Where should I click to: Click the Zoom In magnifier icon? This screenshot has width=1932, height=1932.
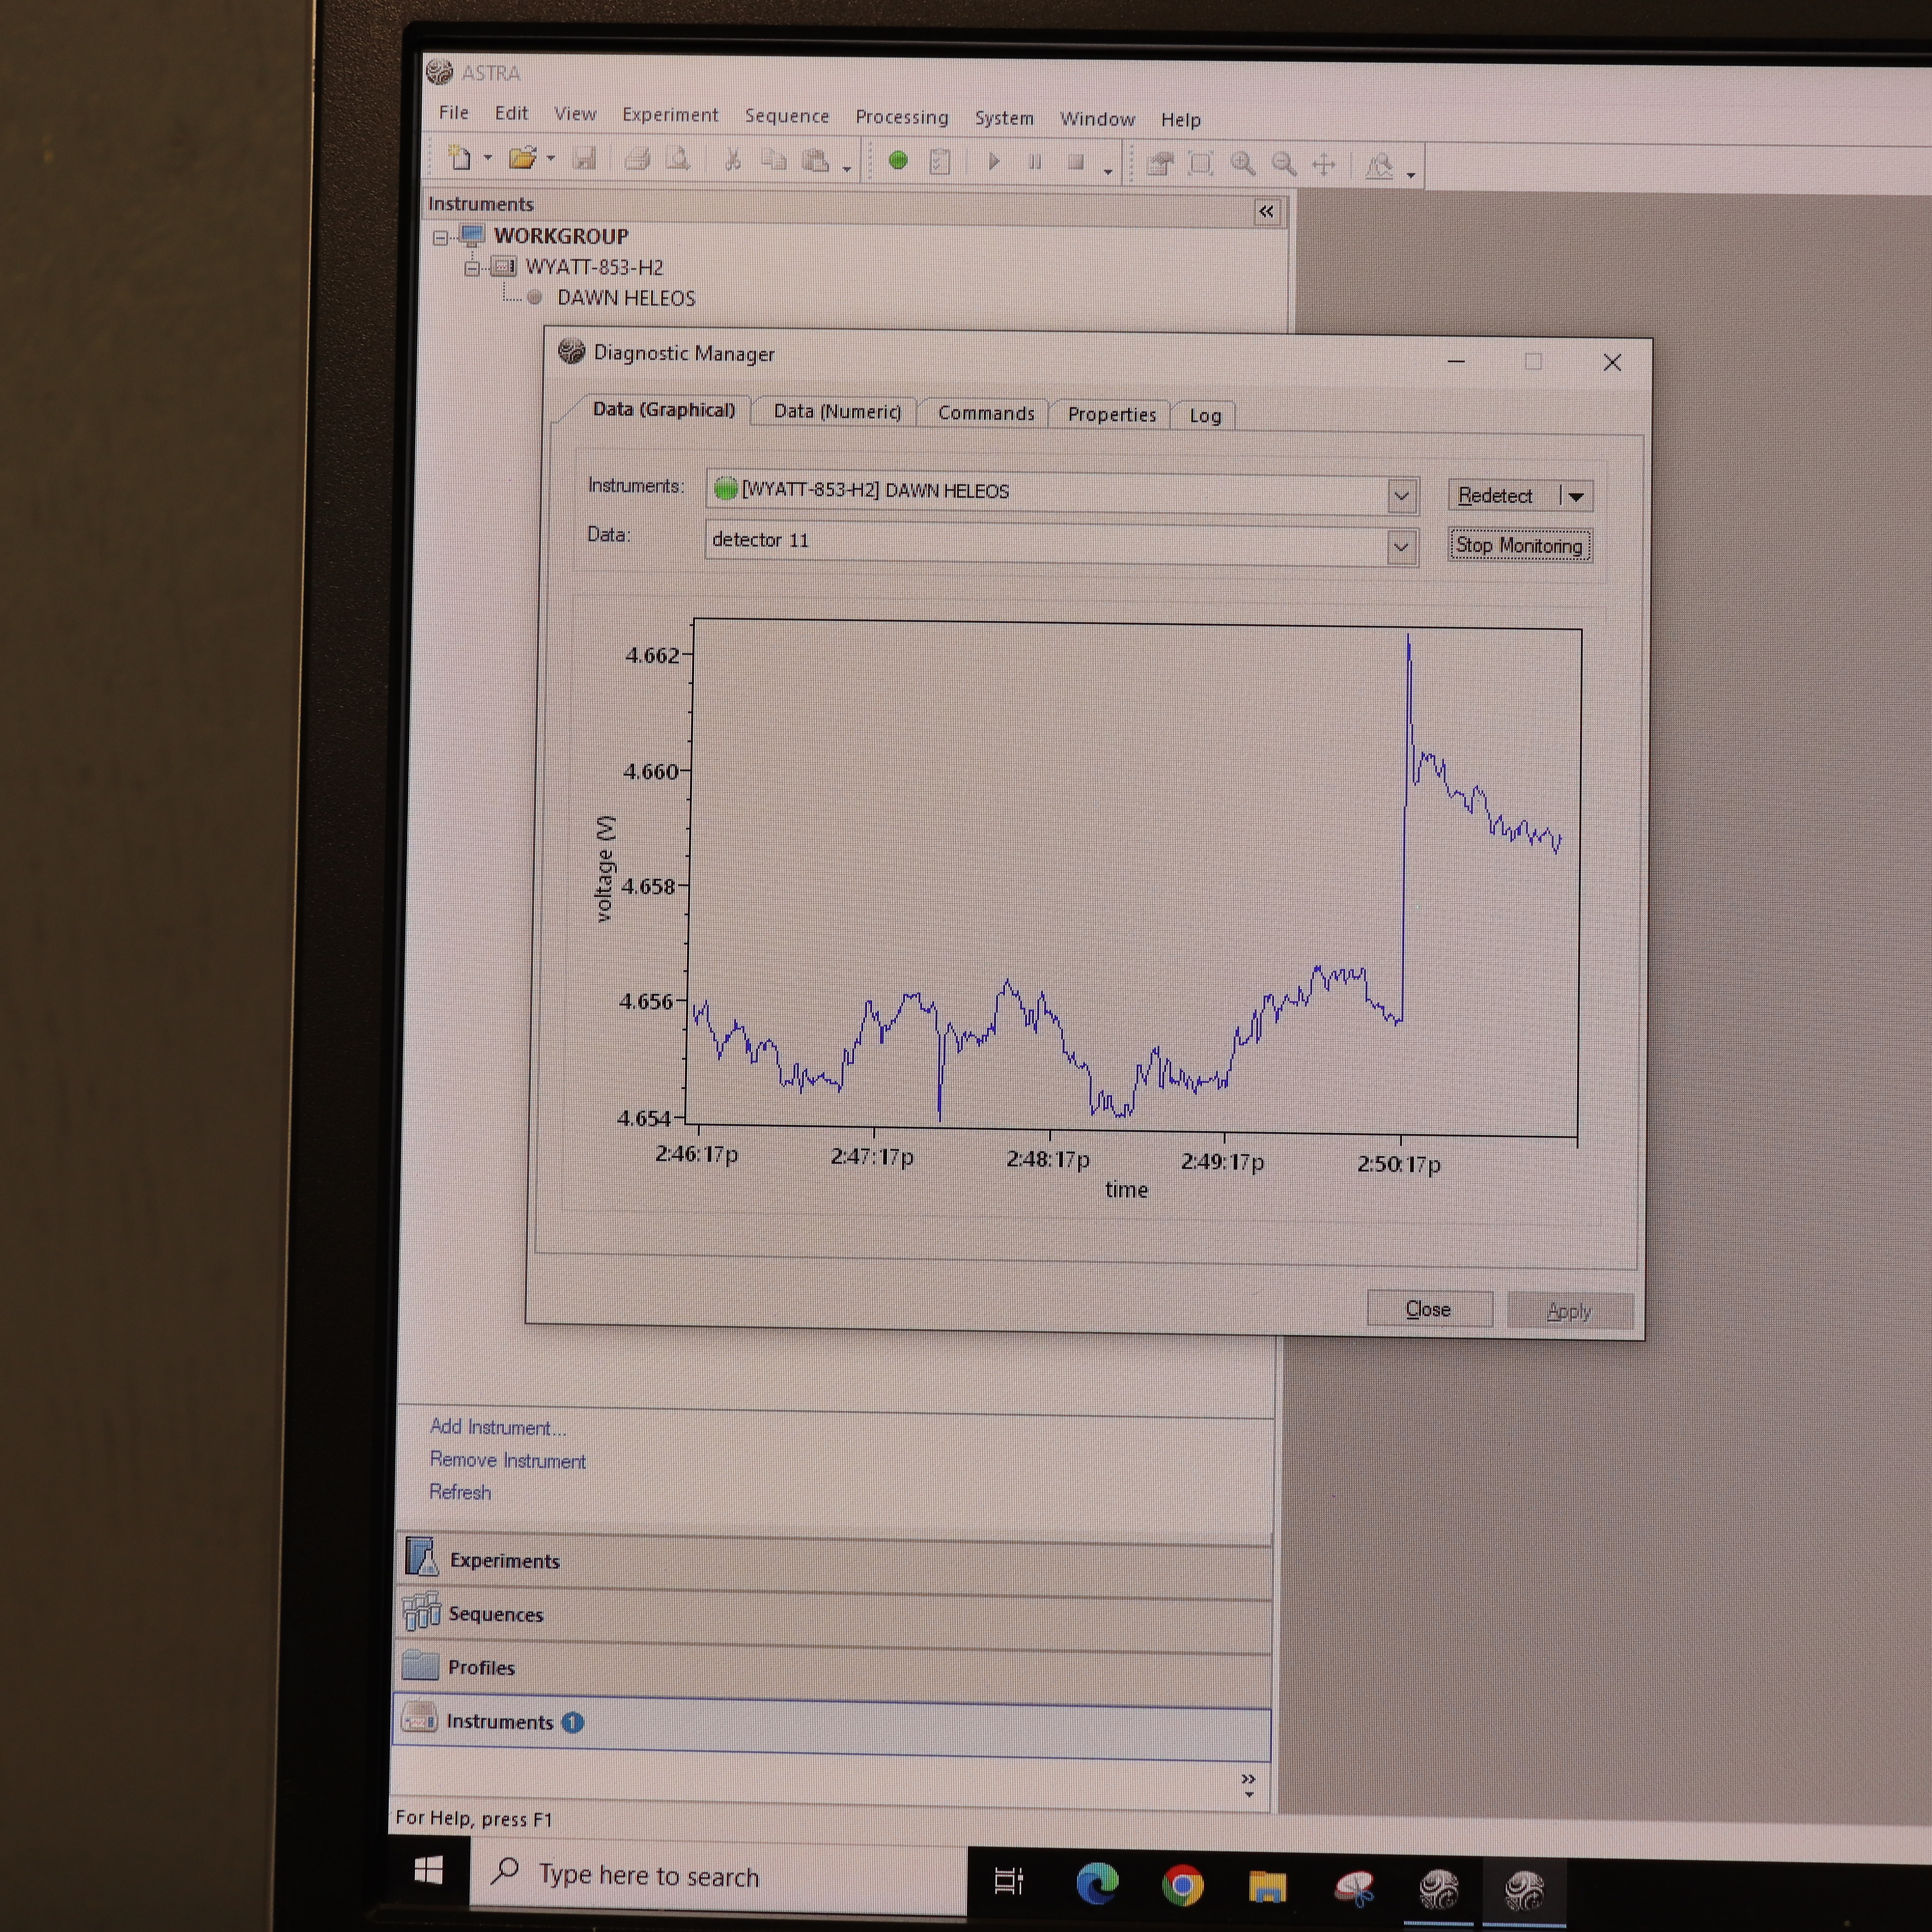pyautogui.click(x=1243, y=164)
